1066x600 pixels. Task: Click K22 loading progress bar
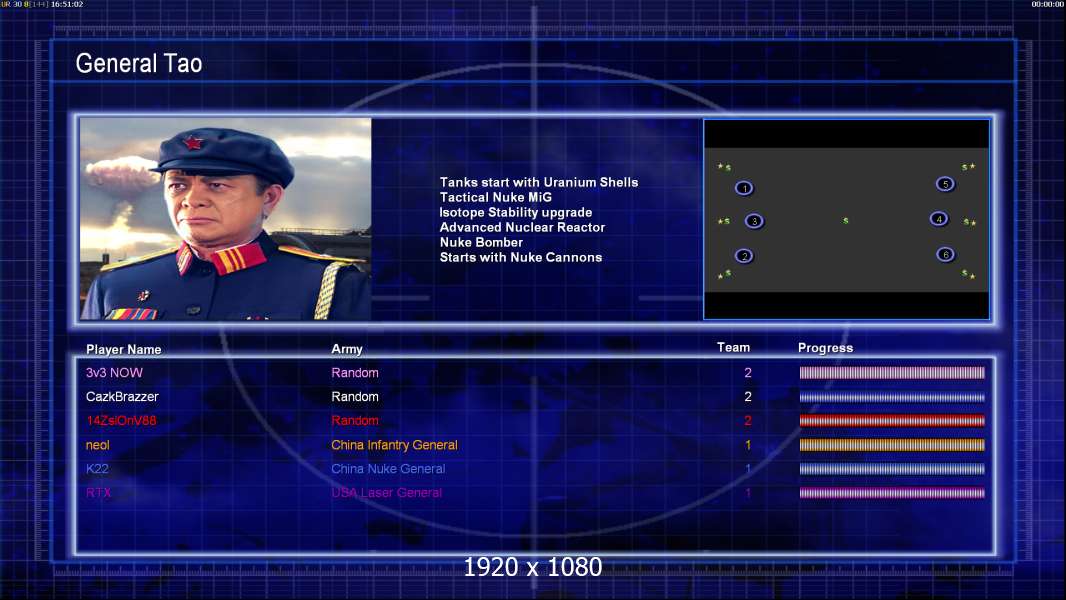892,469
